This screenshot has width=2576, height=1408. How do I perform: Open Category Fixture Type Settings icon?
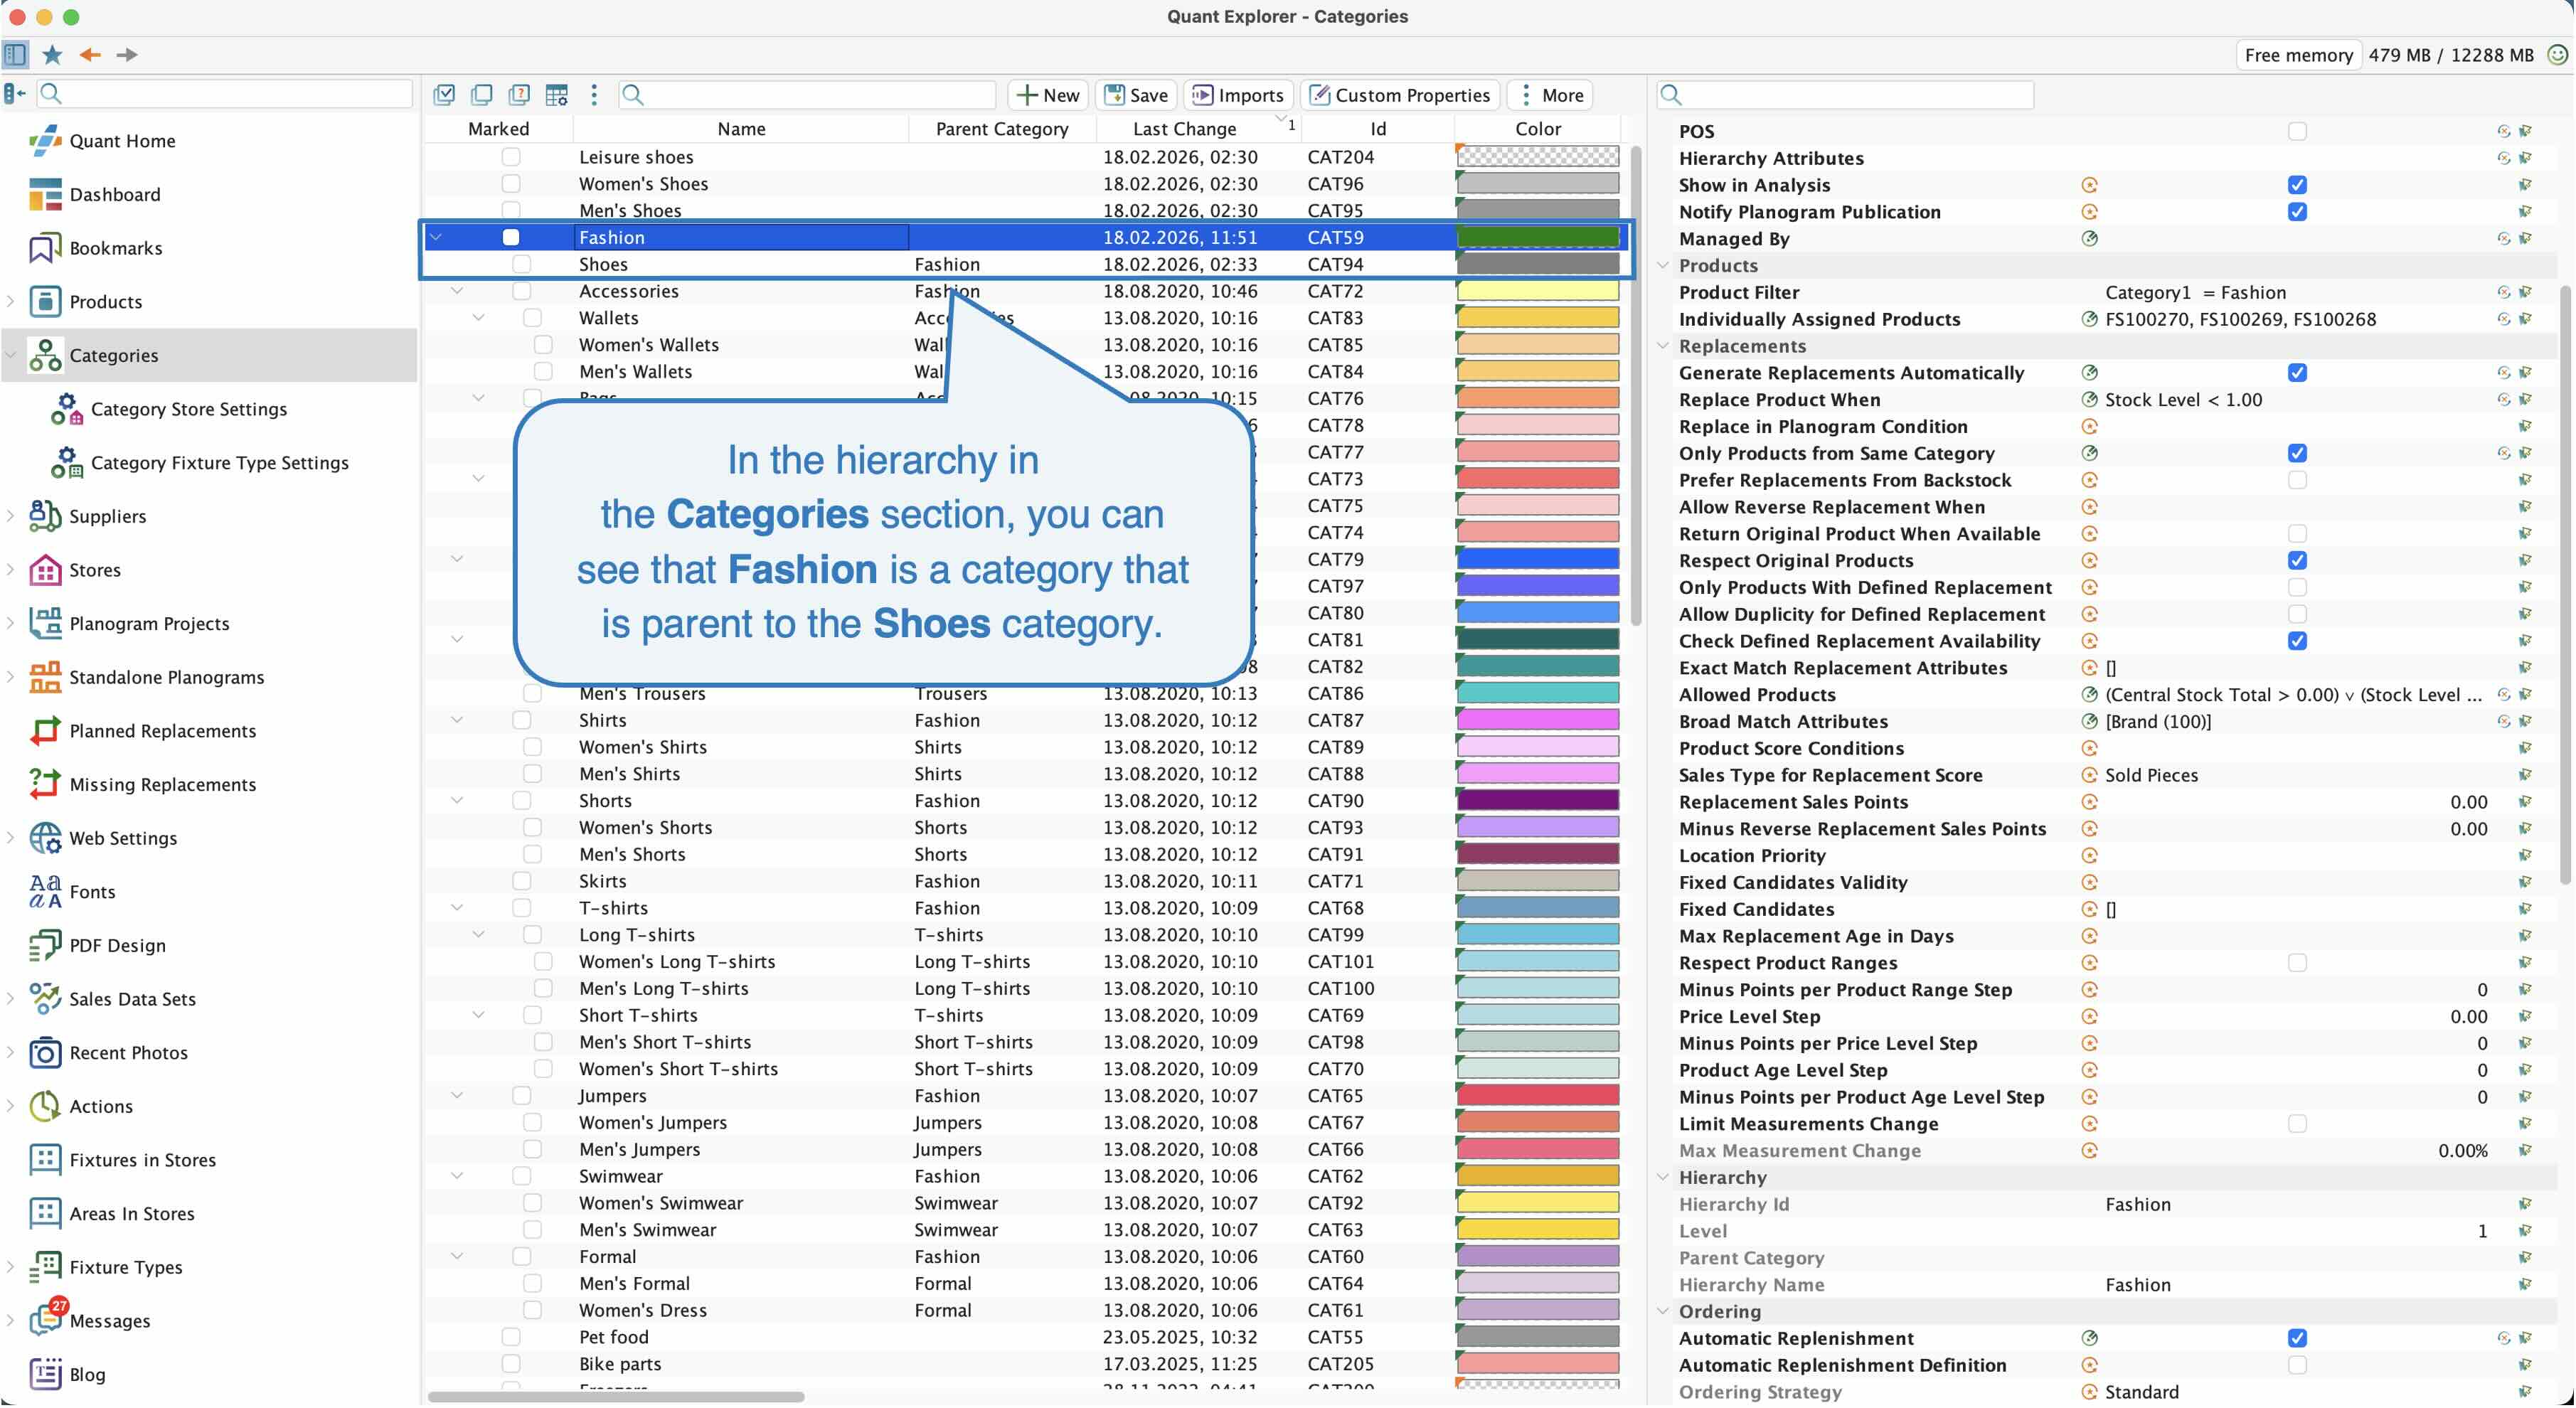(67, 463)
